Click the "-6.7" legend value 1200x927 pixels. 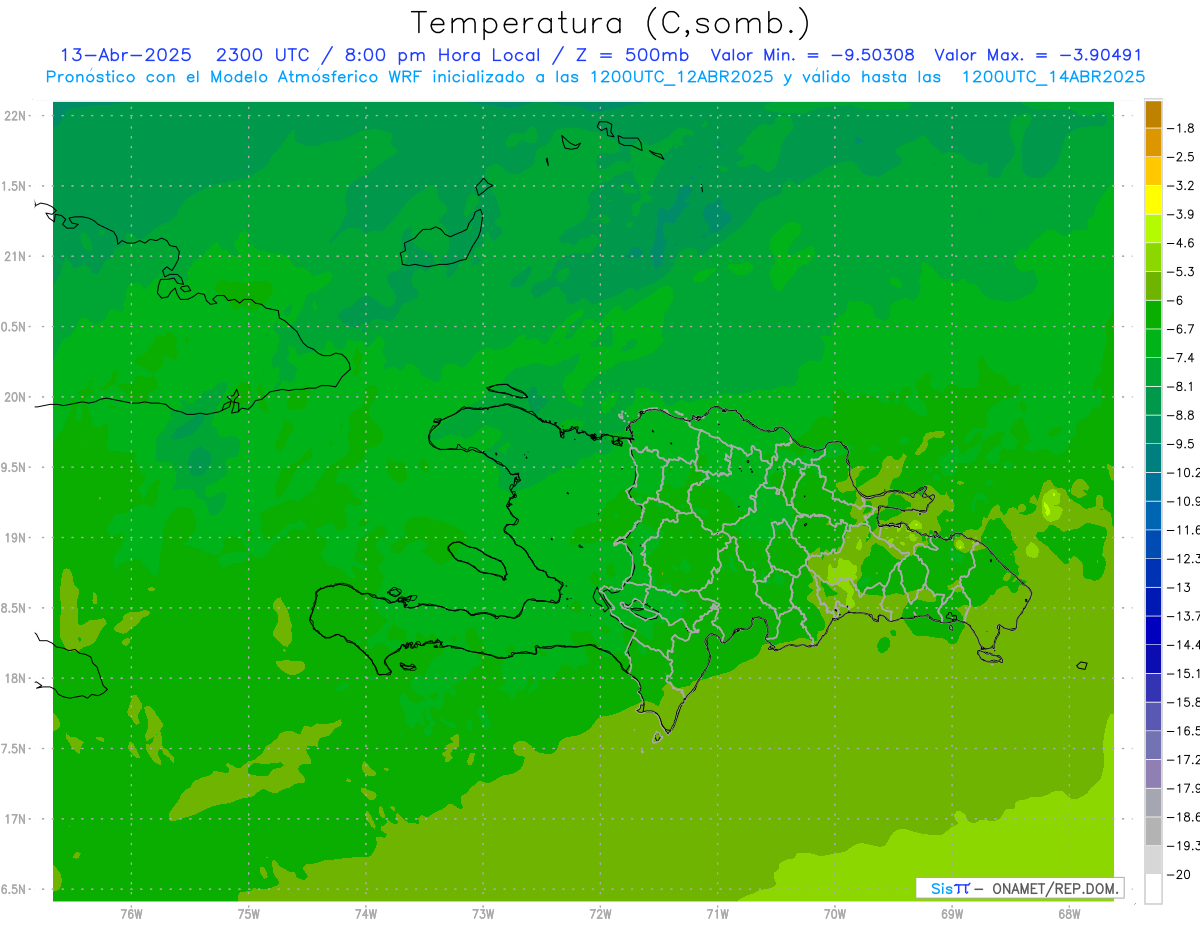1182,329
